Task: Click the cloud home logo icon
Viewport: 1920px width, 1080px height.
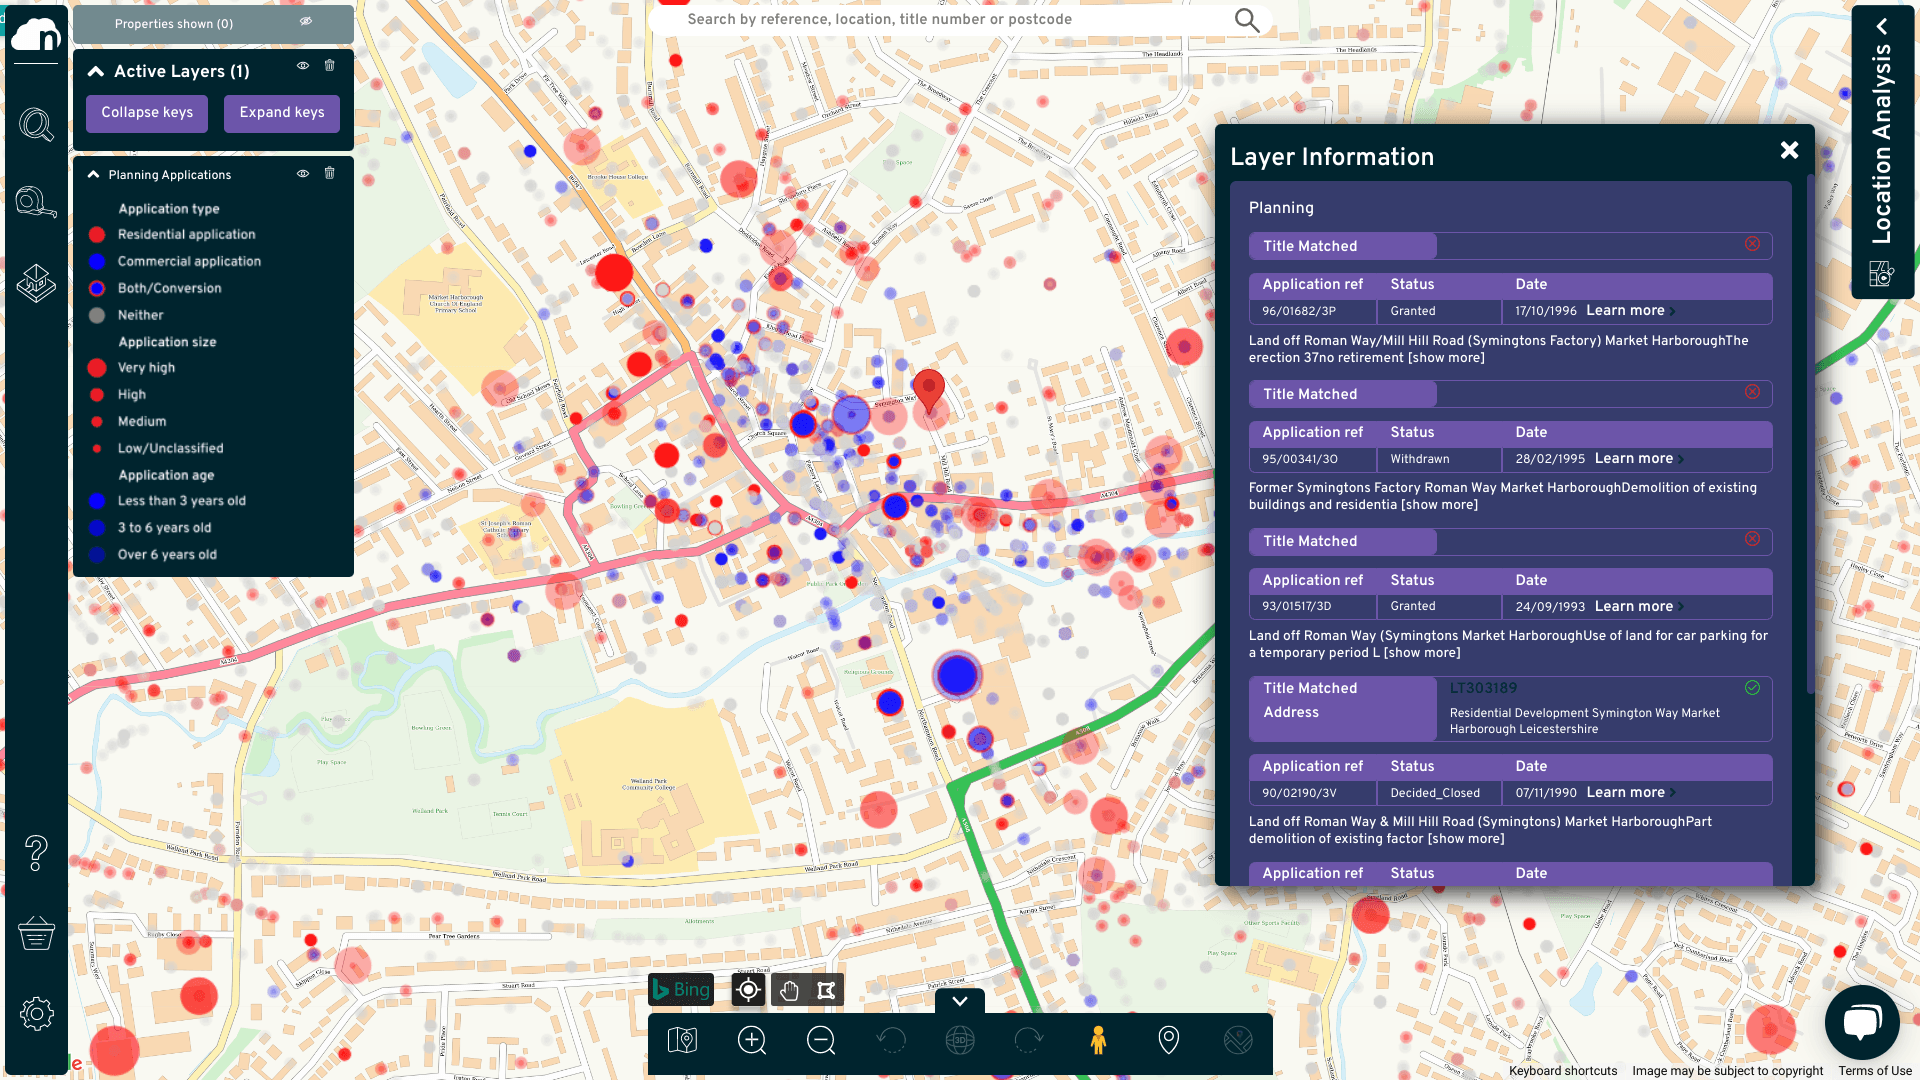Action: (36, 35)
